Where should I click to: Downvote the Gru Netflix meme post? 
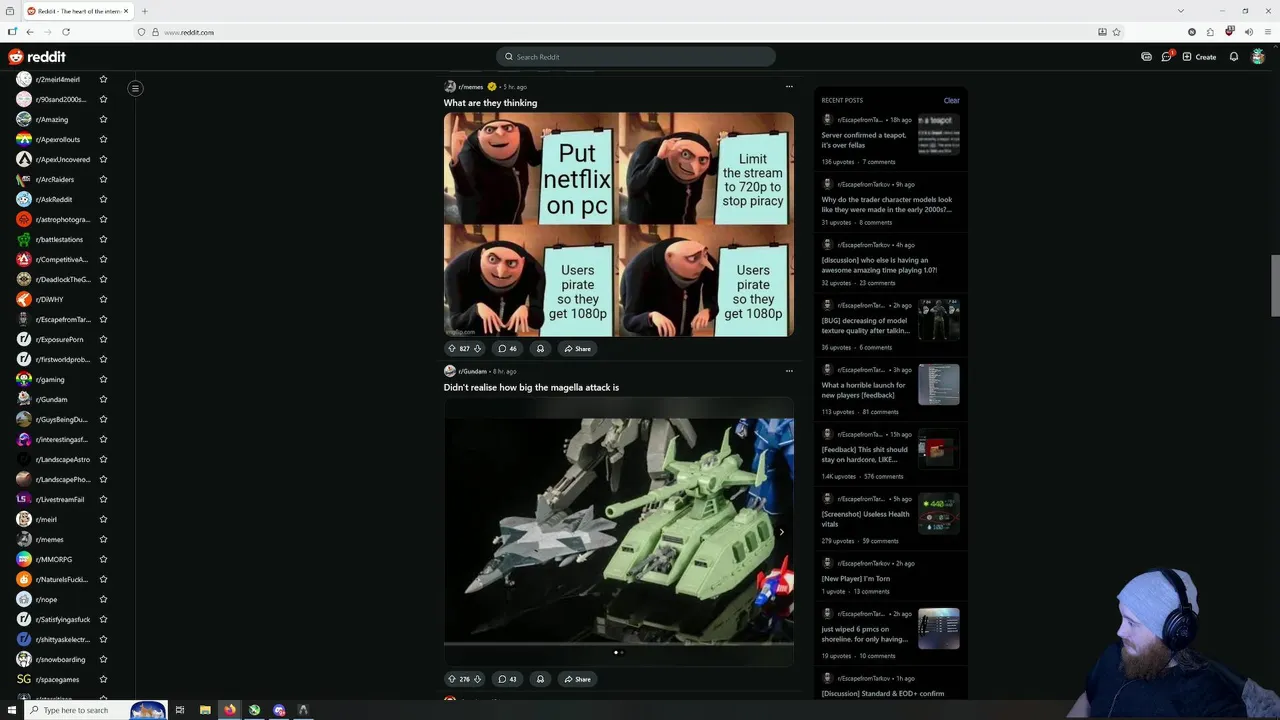(x=477, y=349)
